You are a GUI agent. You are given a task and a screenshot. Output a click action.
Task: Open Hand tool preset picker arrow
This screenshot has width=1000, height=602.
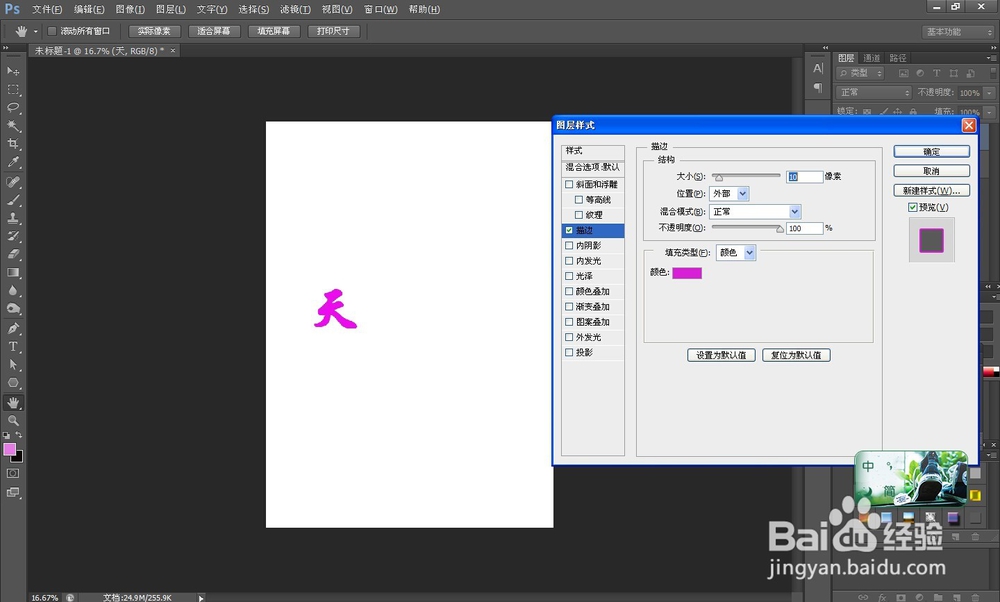pos(36,31)
